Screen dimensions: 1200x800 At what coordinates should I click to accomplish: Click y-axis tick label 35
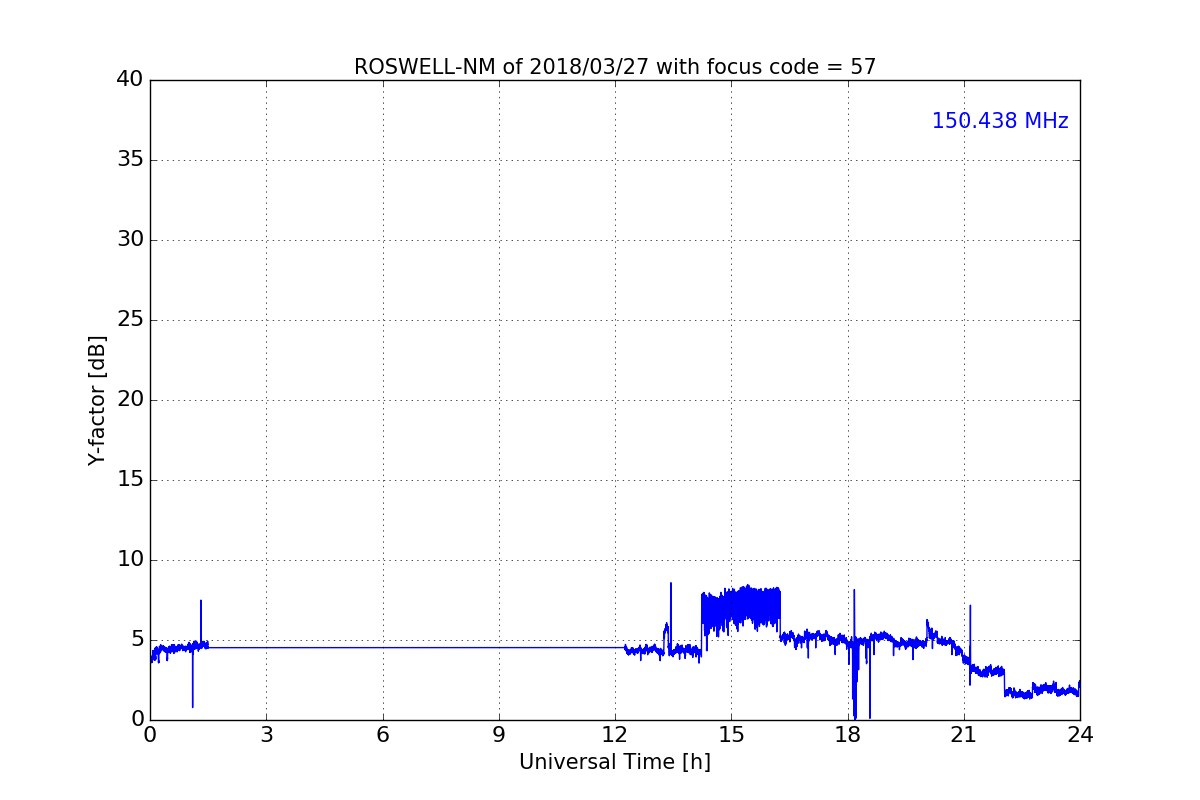pos(130,160)
